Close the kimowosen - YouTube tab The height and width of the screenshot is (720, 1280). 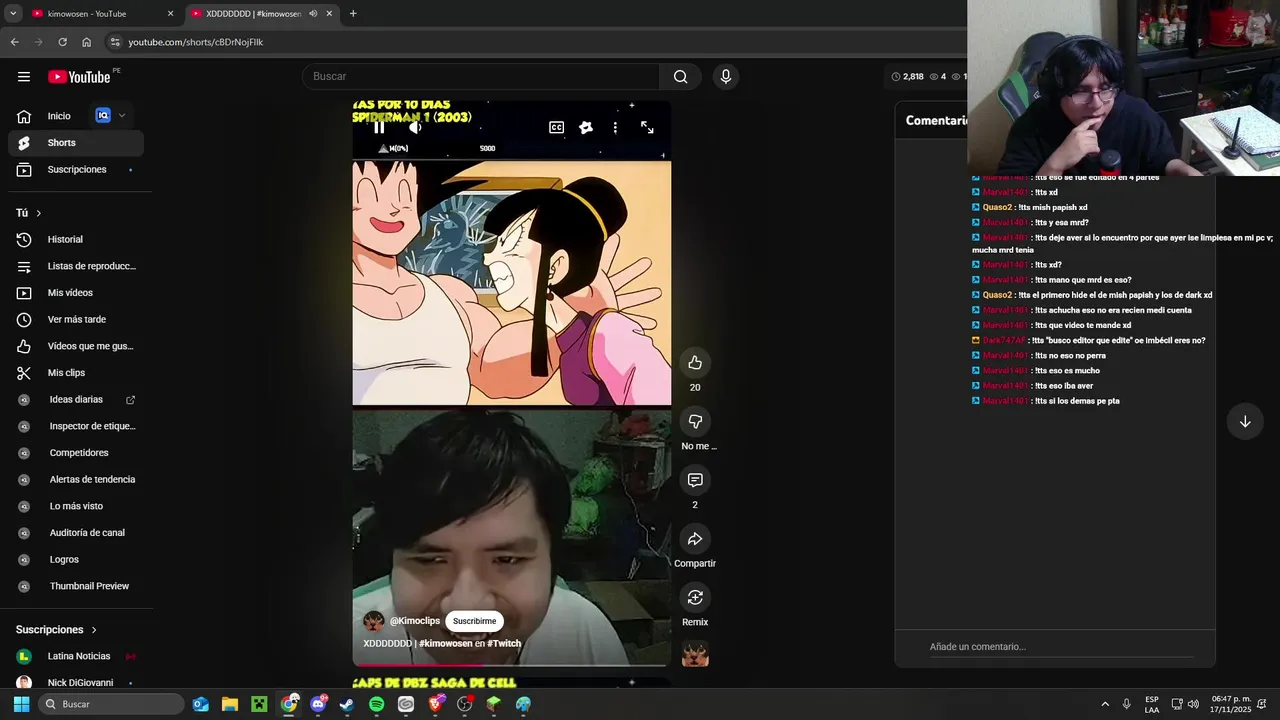pyautogui.click(x=170, y=14)
